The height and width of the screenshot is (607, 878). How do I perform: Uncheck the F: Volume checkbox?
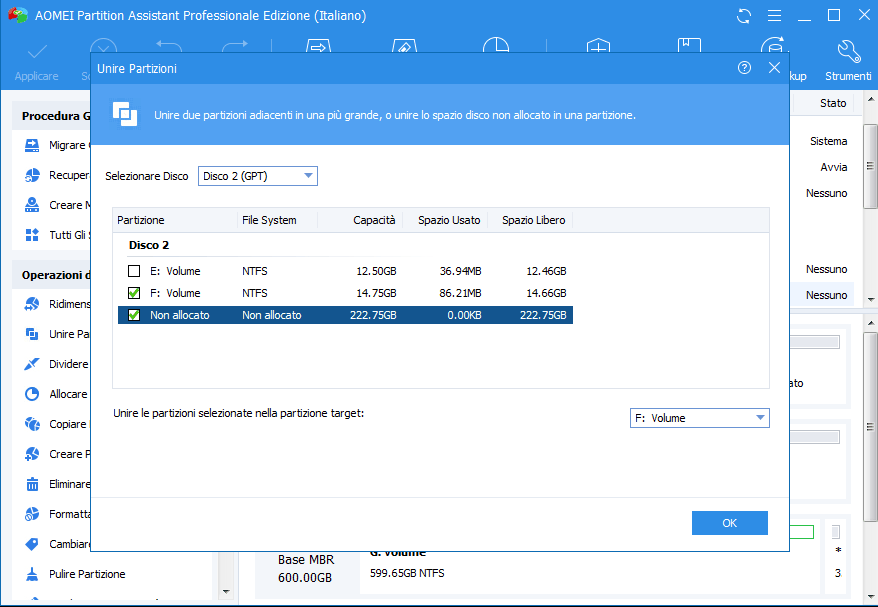(134, 293)
